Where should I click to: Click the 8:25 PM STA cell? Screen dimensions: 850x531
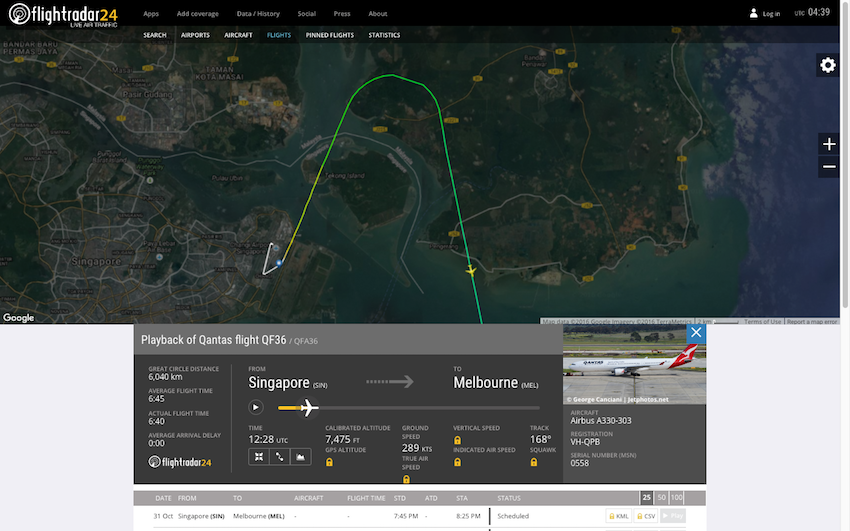coord(468,516)
